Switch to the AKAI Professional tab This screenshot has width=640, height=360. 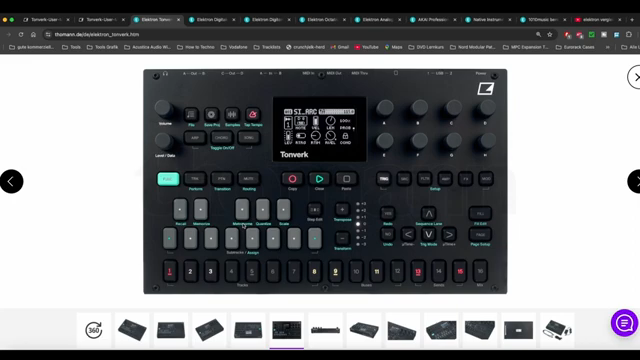[433, 19]
